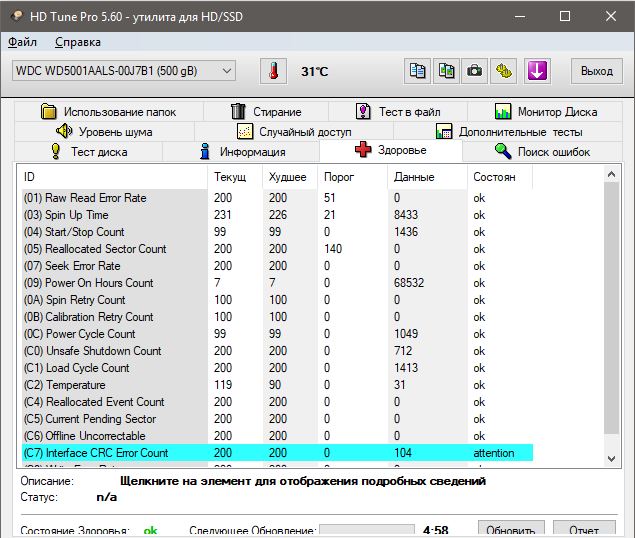Image resolution: width=635 pixels, height=538 pixels.
Task: Click the Обновить button
Action: point(511,529)
